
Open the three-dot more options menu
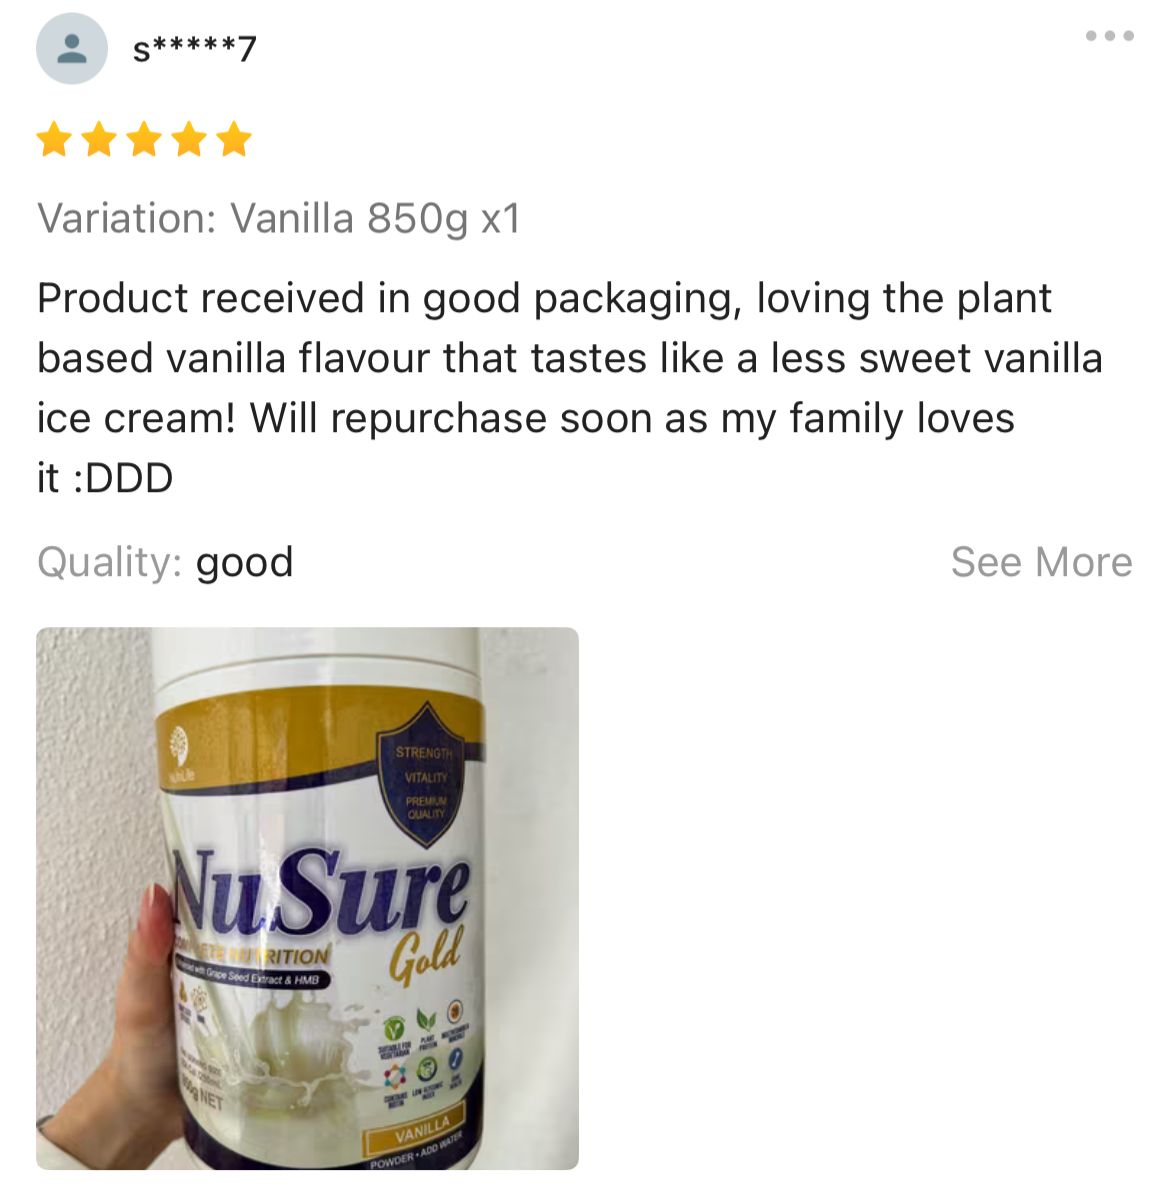1110,36
